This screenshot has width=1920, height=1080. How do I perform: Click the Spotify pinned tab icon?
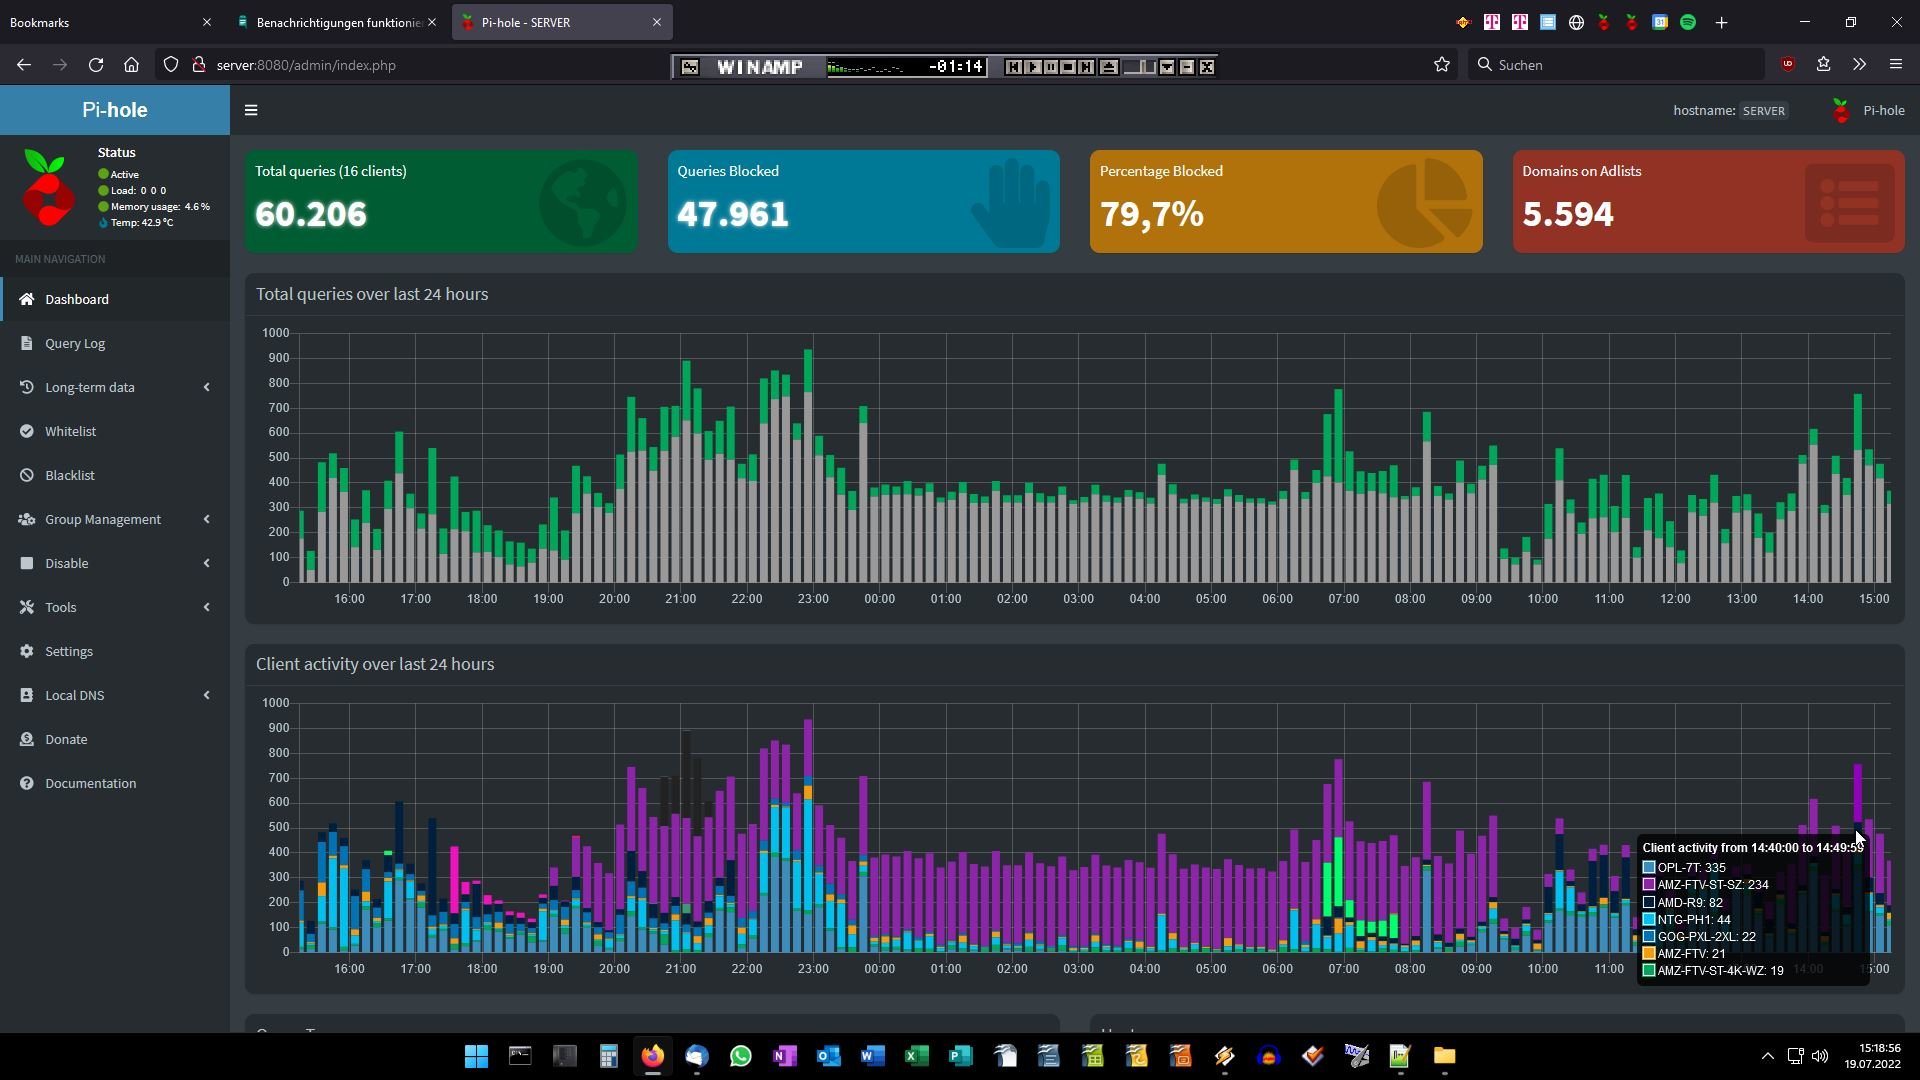[1688, 22]
